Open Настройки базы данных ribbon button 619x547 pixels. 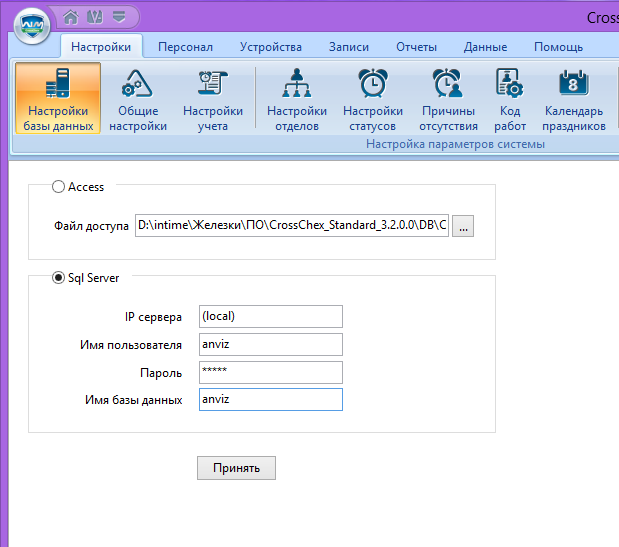click(58, 98)
